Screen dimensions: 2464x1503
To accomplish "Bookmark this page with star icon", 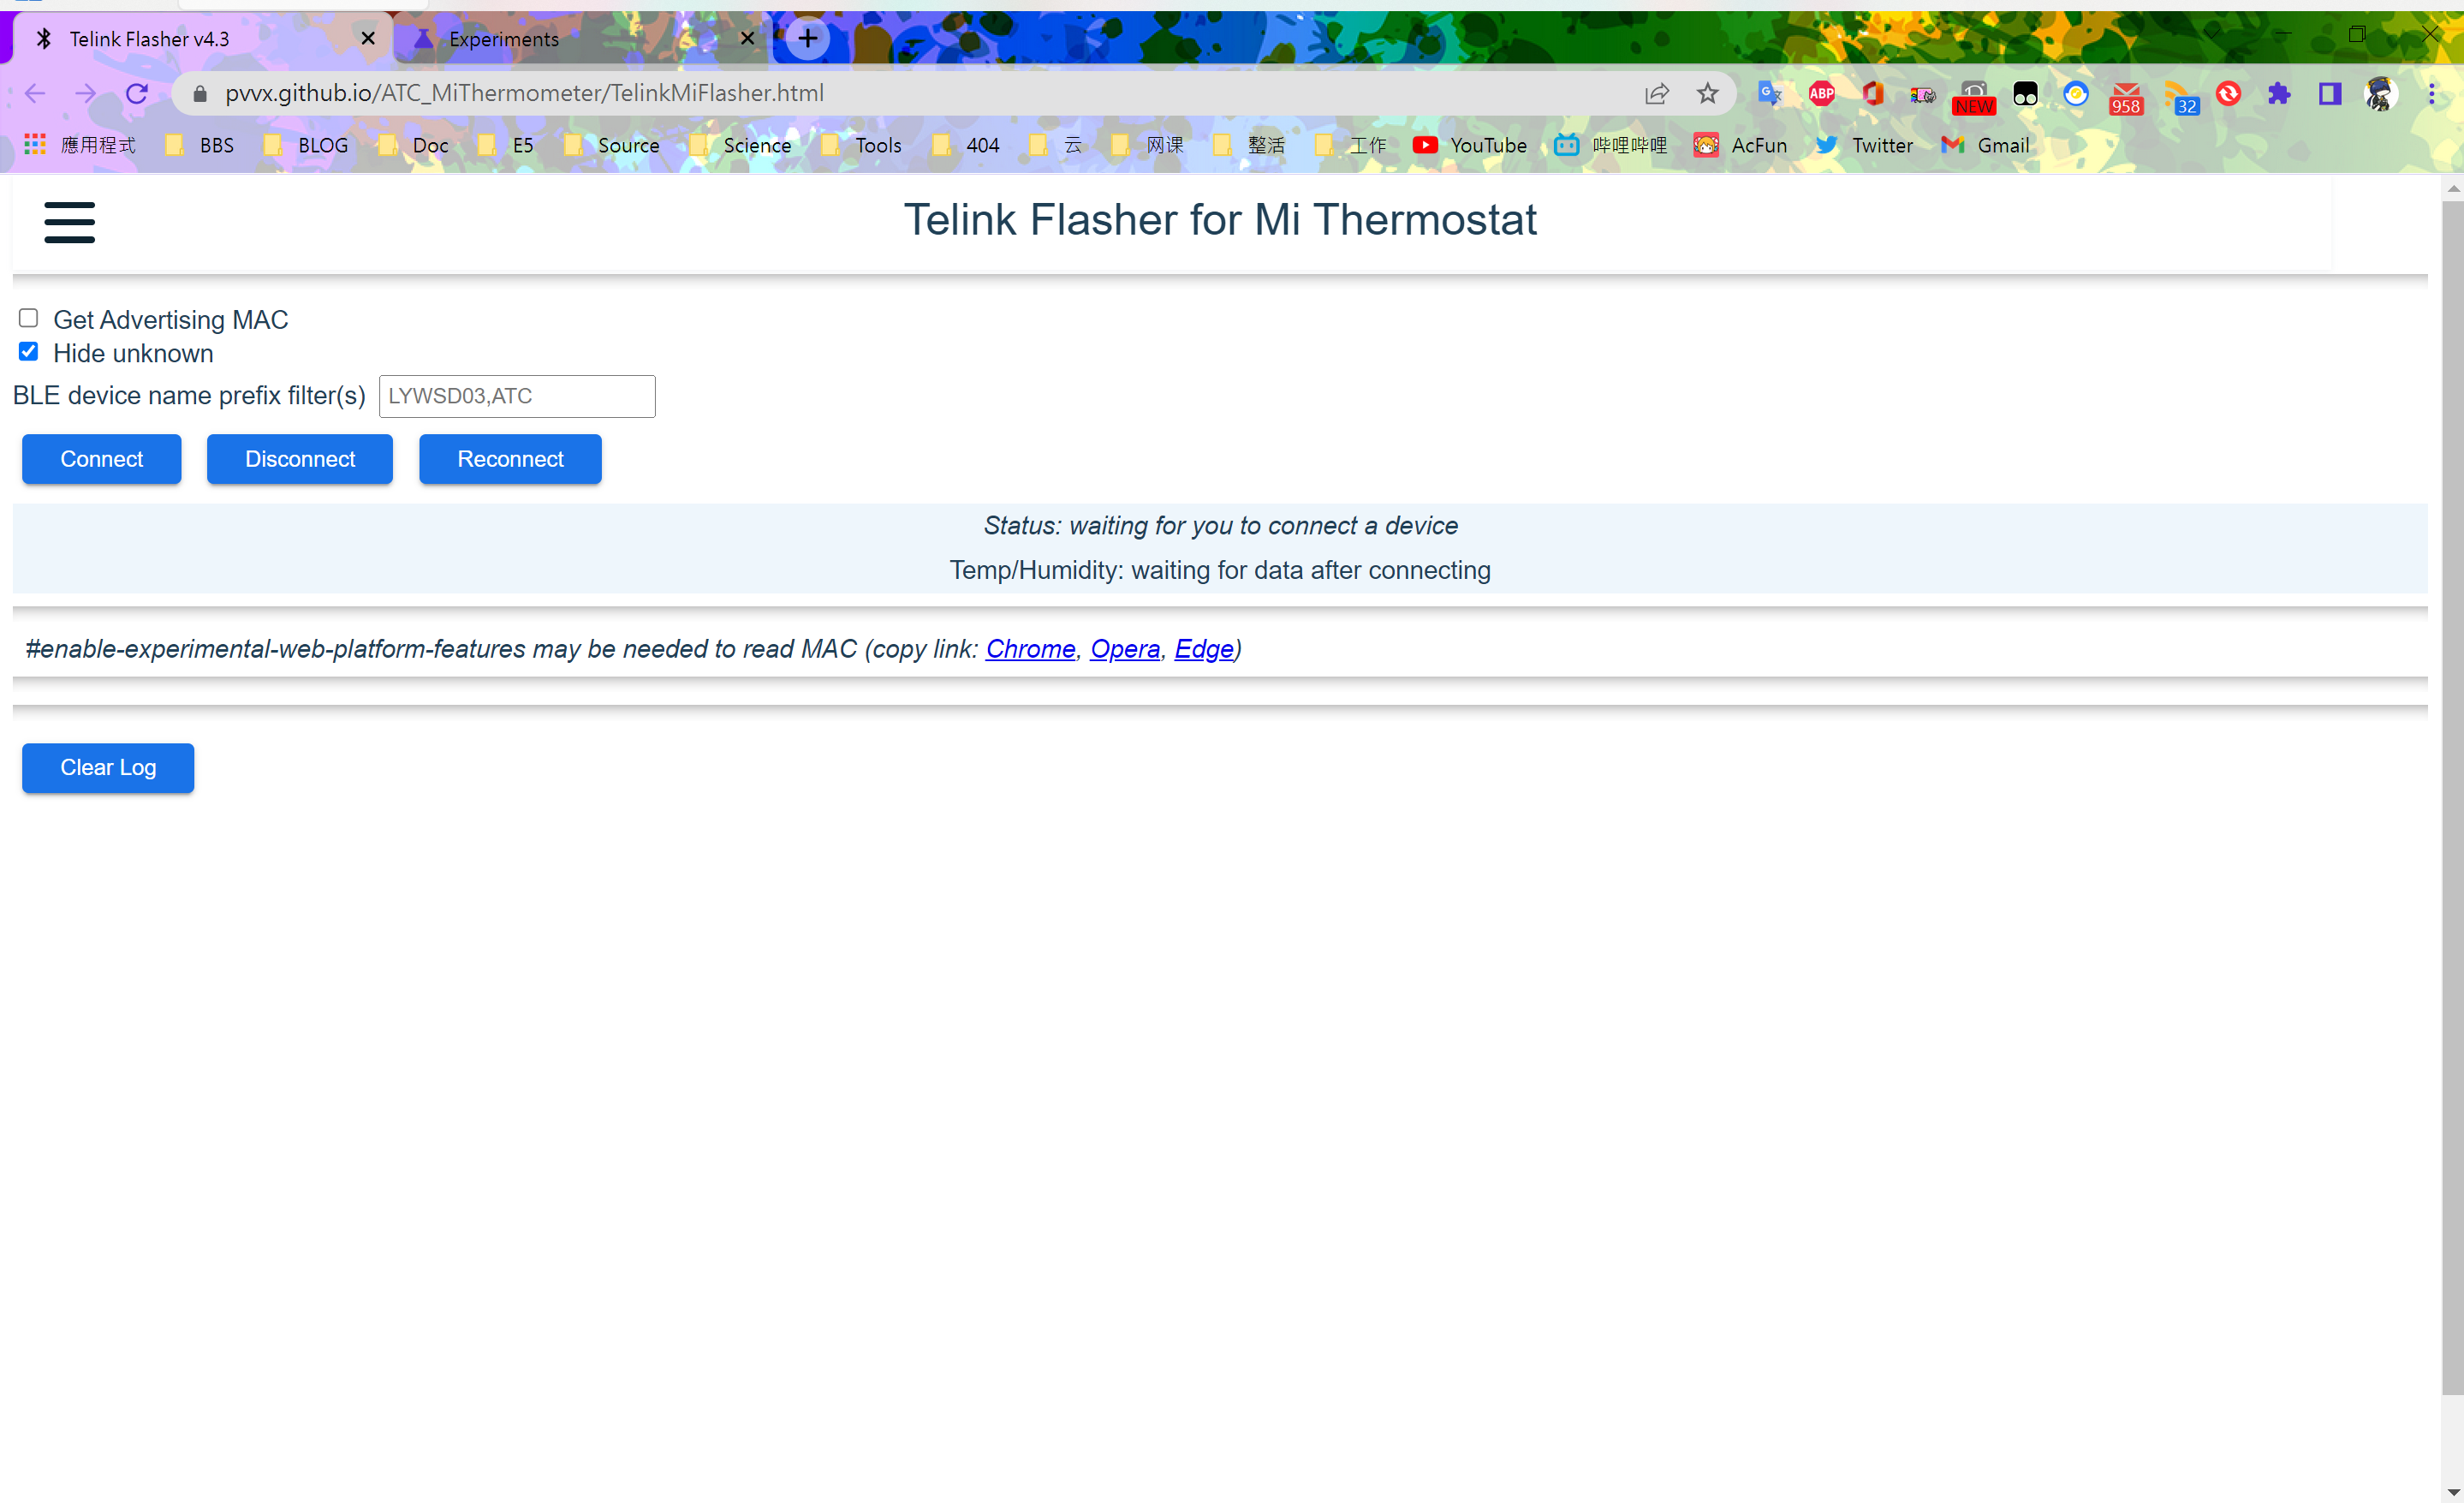I will click(x=1707, y=93).
